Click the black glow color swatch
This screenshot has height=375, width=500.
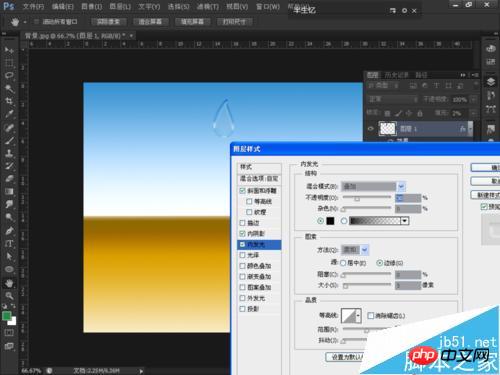coord(330,221)
